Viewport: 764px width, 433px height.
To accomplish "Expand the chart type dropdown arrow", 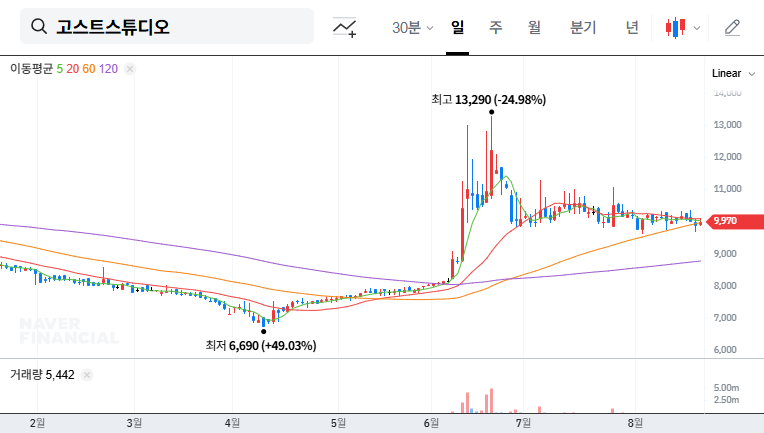I will [x=697, y=28].
